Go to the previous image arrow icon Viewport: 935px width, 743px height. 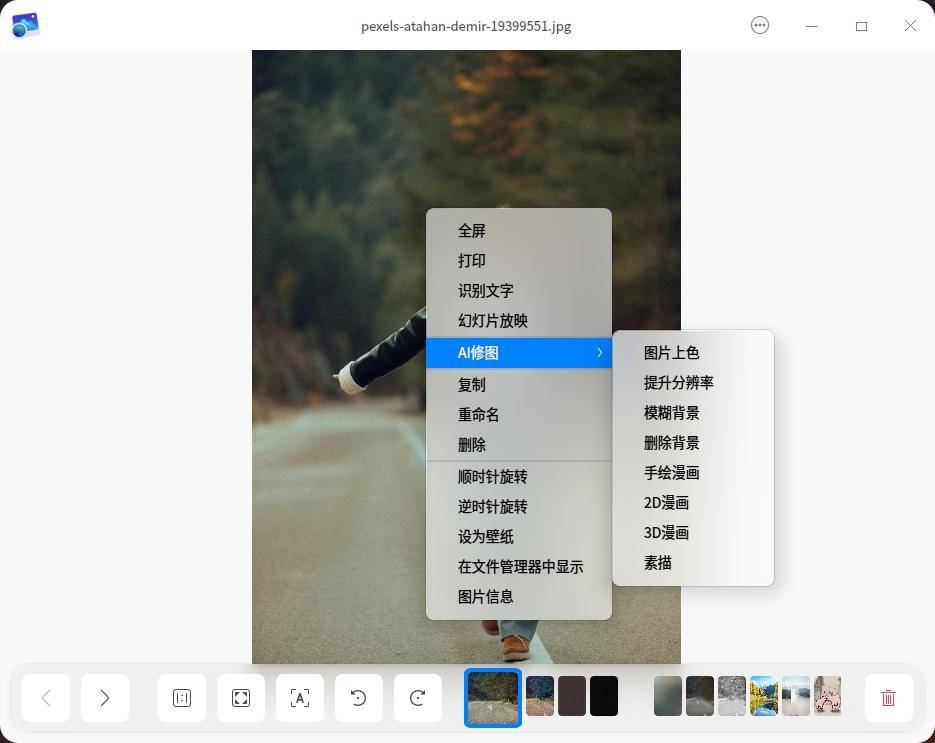pyautogui.click(x=46, y=698)
